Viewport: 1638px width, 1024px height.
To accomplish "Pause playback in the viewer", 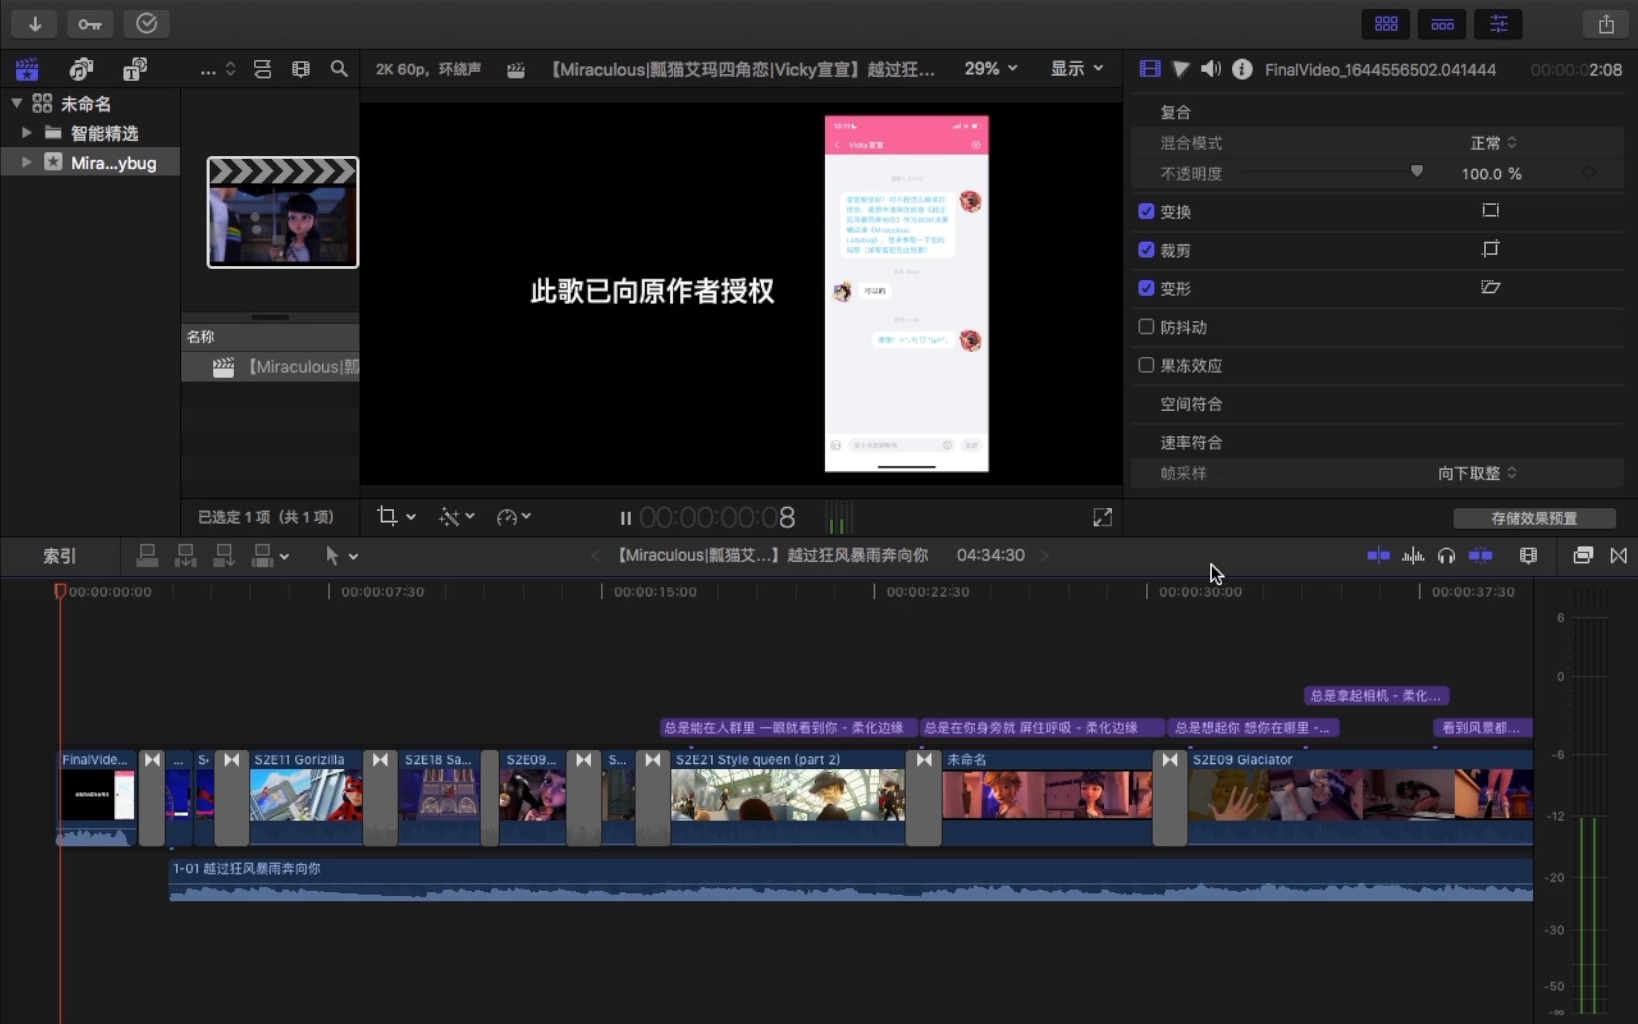I will click(x=625, y=518).
